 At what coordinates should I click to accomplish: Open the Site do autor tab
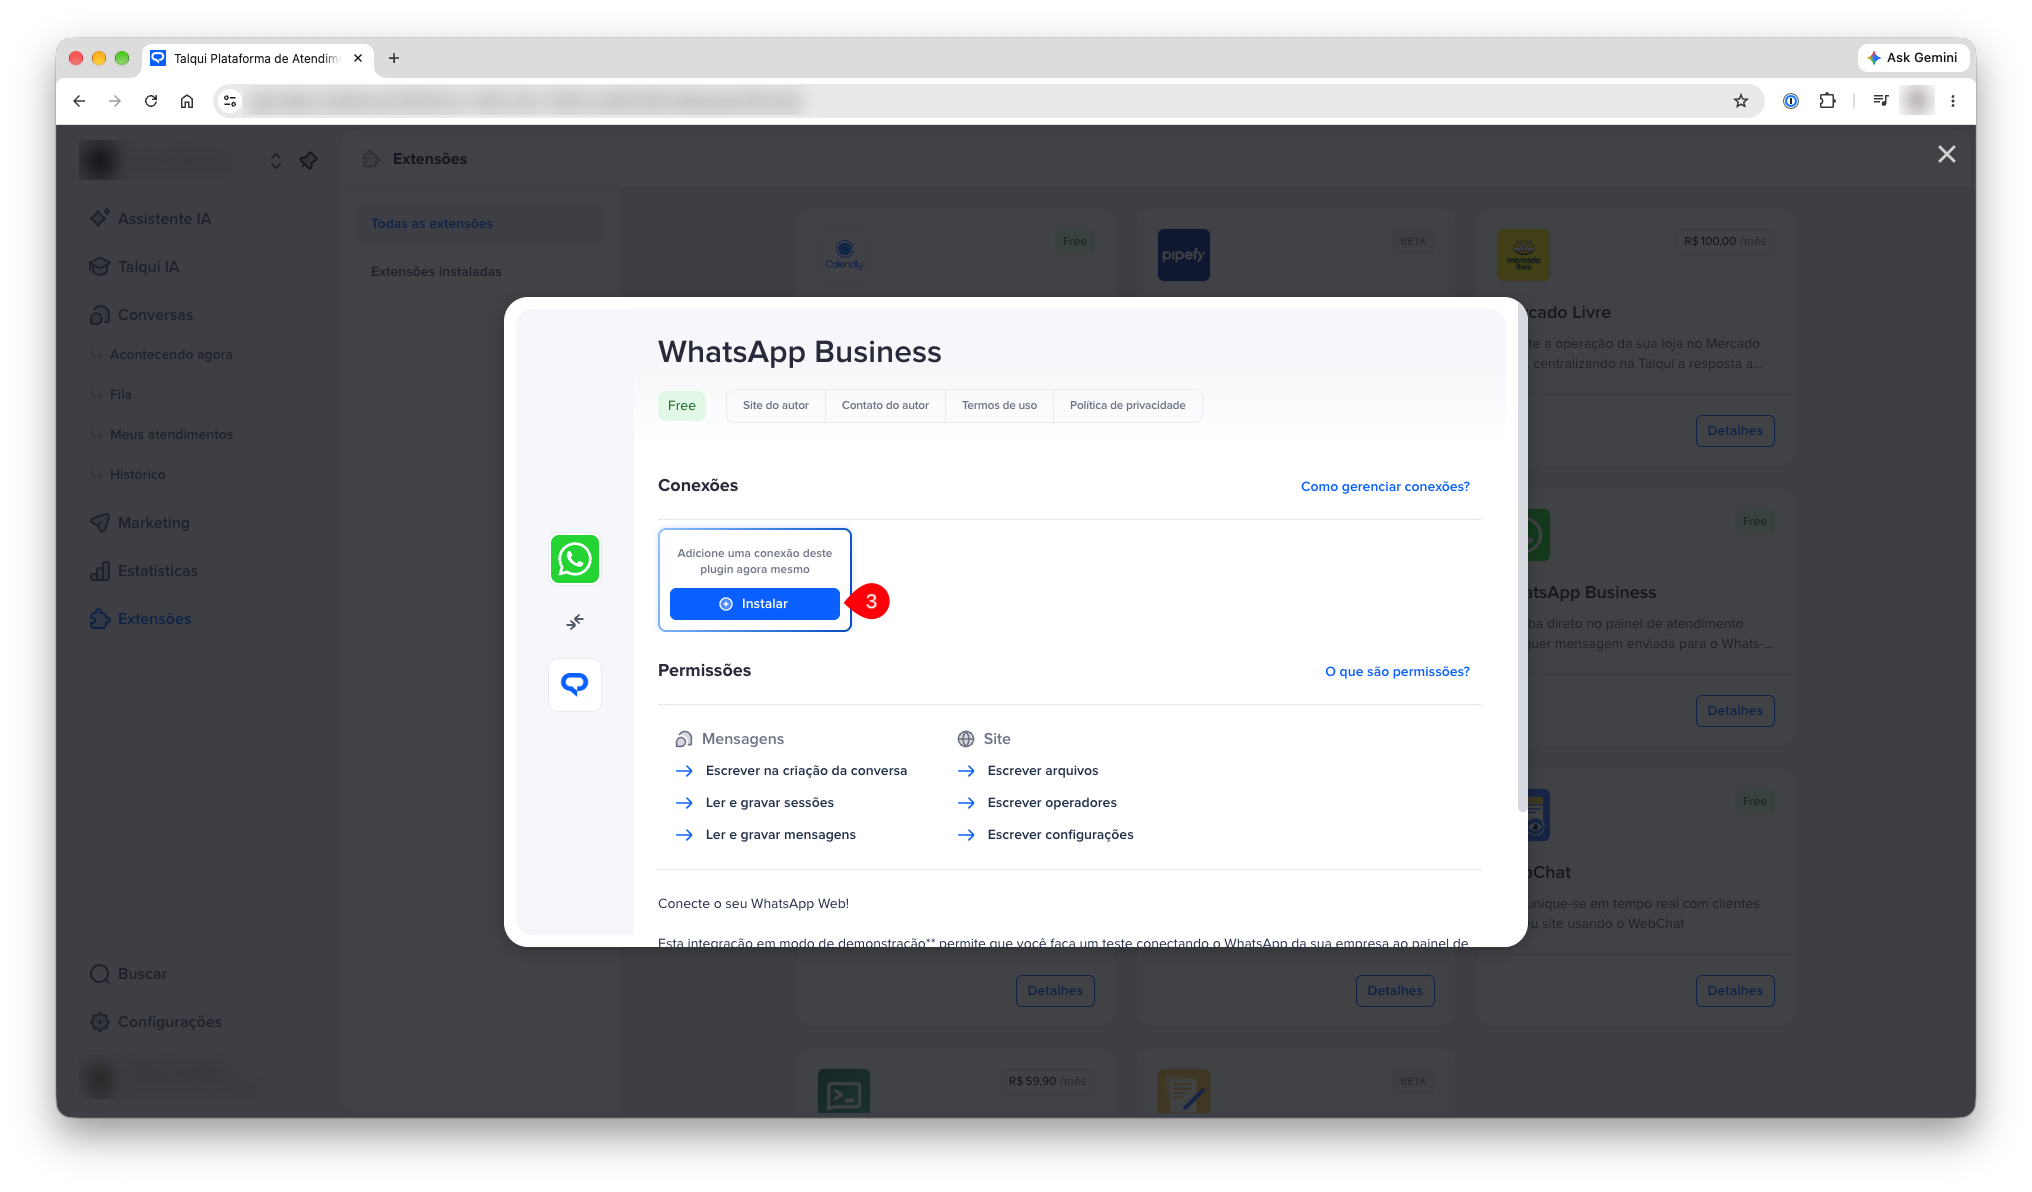coord(776,406)
